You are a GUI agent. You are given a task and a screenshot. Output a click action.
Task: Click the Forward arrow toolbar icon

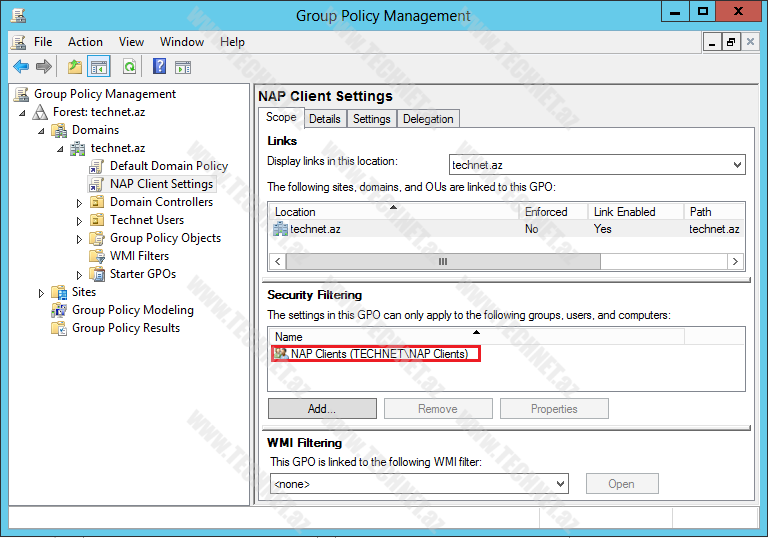(x=44, y=67)
